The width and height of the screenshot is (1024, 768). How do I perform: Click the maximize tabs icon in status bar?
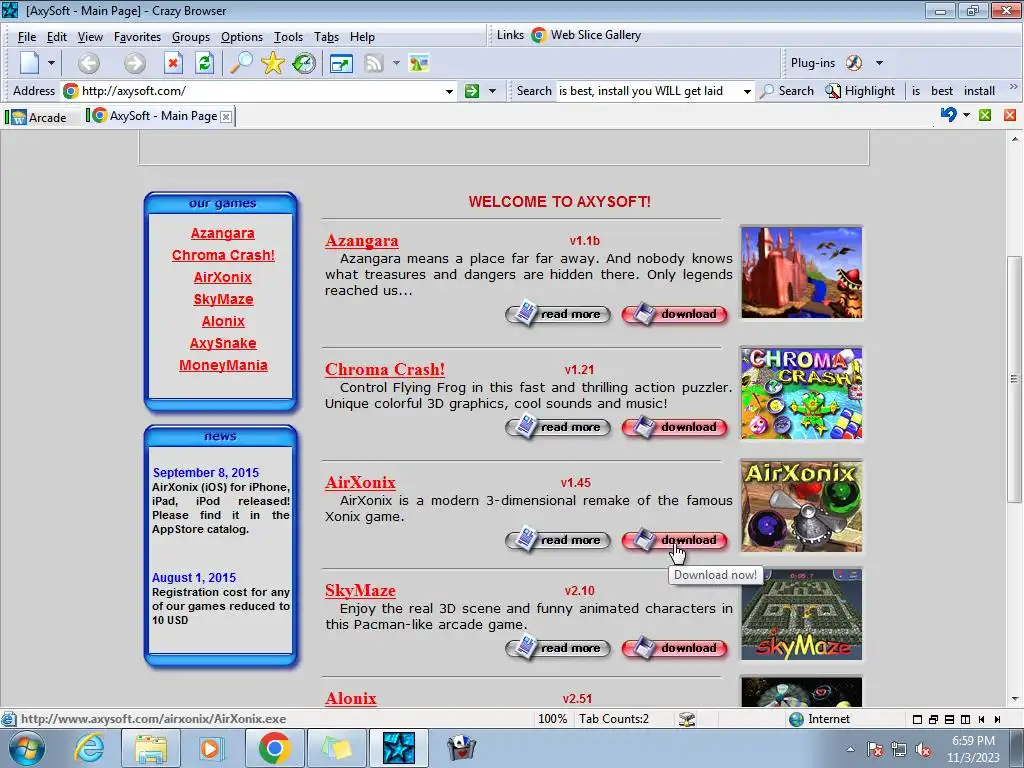coord(917,719)
